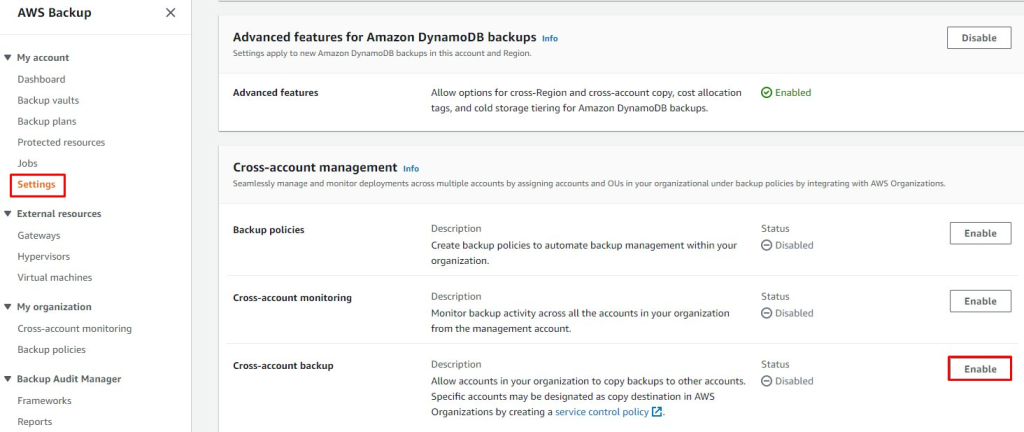
Task: Open Backup policies under My organization
Action: tap(52, 350)
